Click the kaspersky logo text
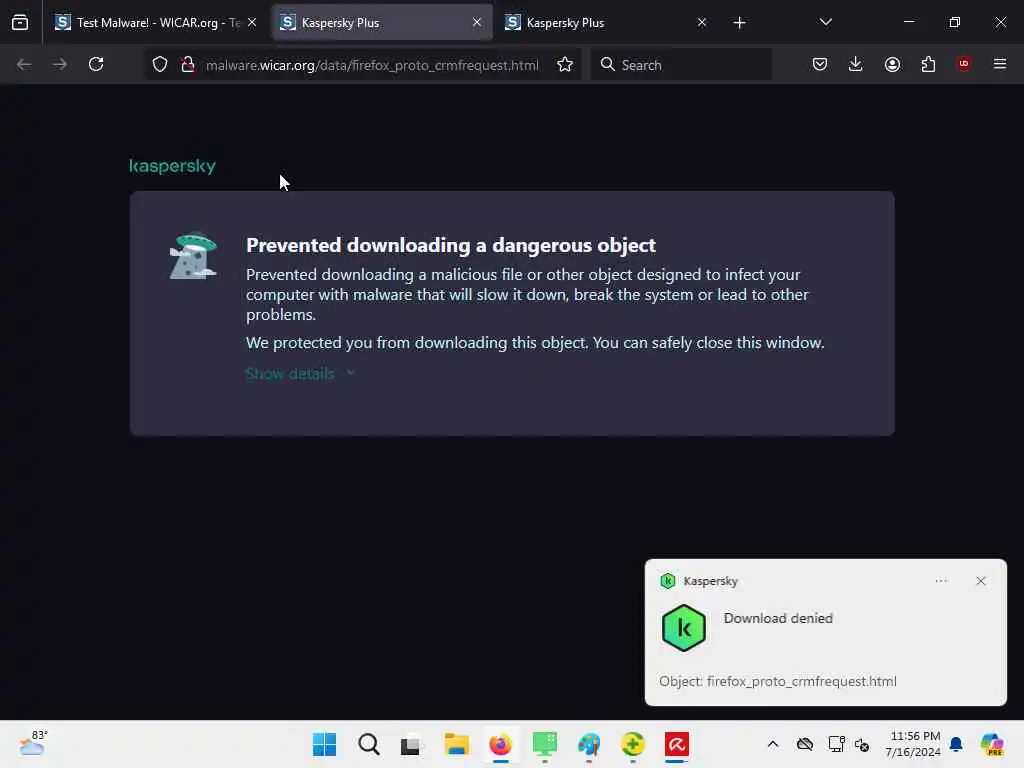Screen dimensions: 1024x768 click(x=172, y=166)
